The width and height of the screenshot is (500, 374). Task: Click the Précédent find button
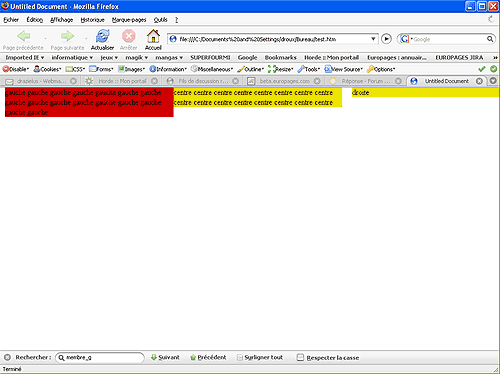pyautogui.click(x=208, y=357)
